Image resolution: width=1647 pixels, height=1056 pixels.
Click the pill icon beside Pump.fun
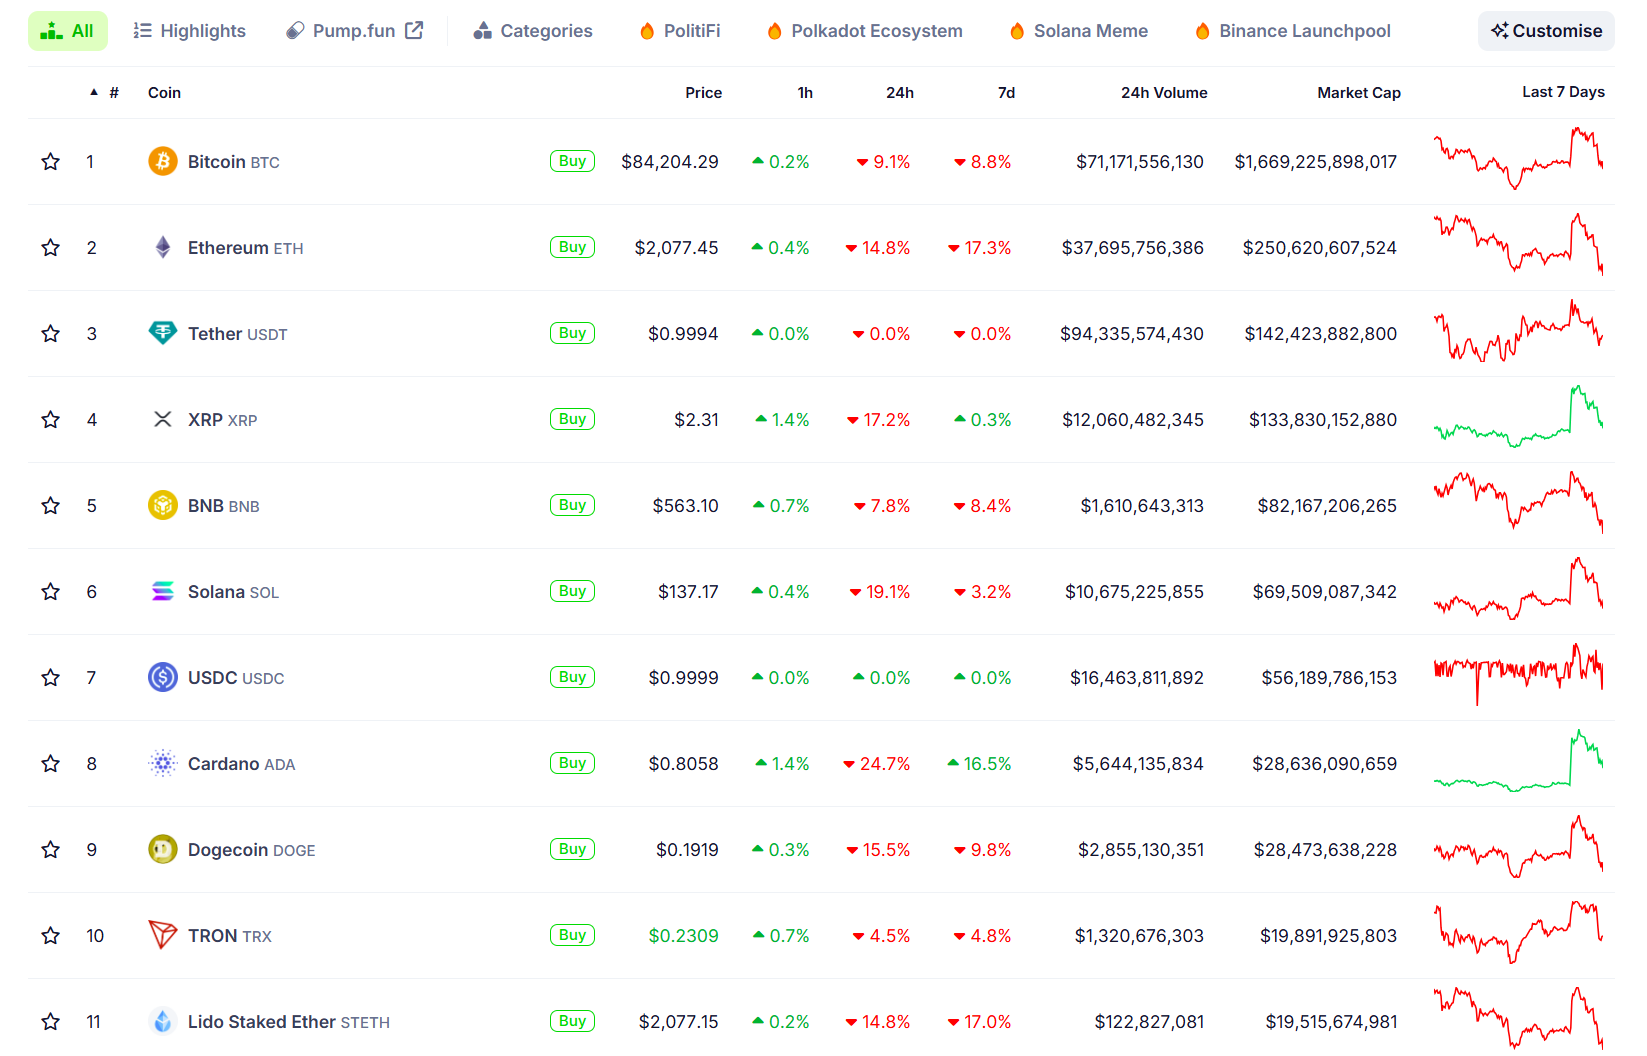[x=295, y=31]
